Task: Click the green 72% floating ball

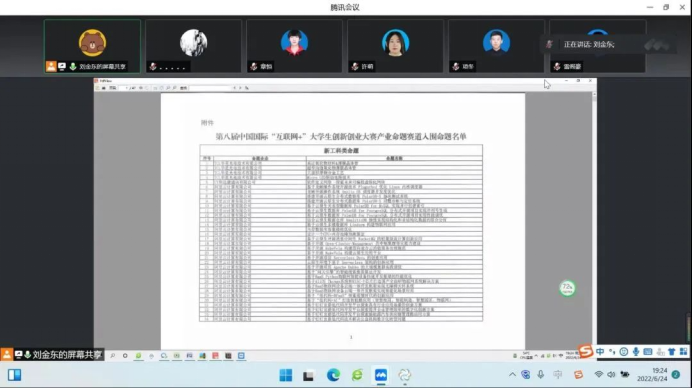Action: point(567,288)
